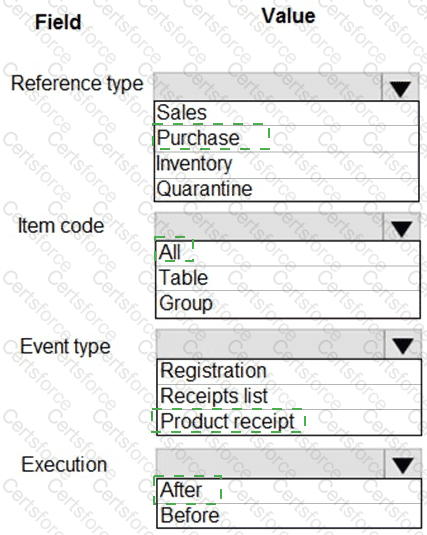Select Sales in Reference type list
The width and height of the screenshot is (427, 535).
[286, 113]
